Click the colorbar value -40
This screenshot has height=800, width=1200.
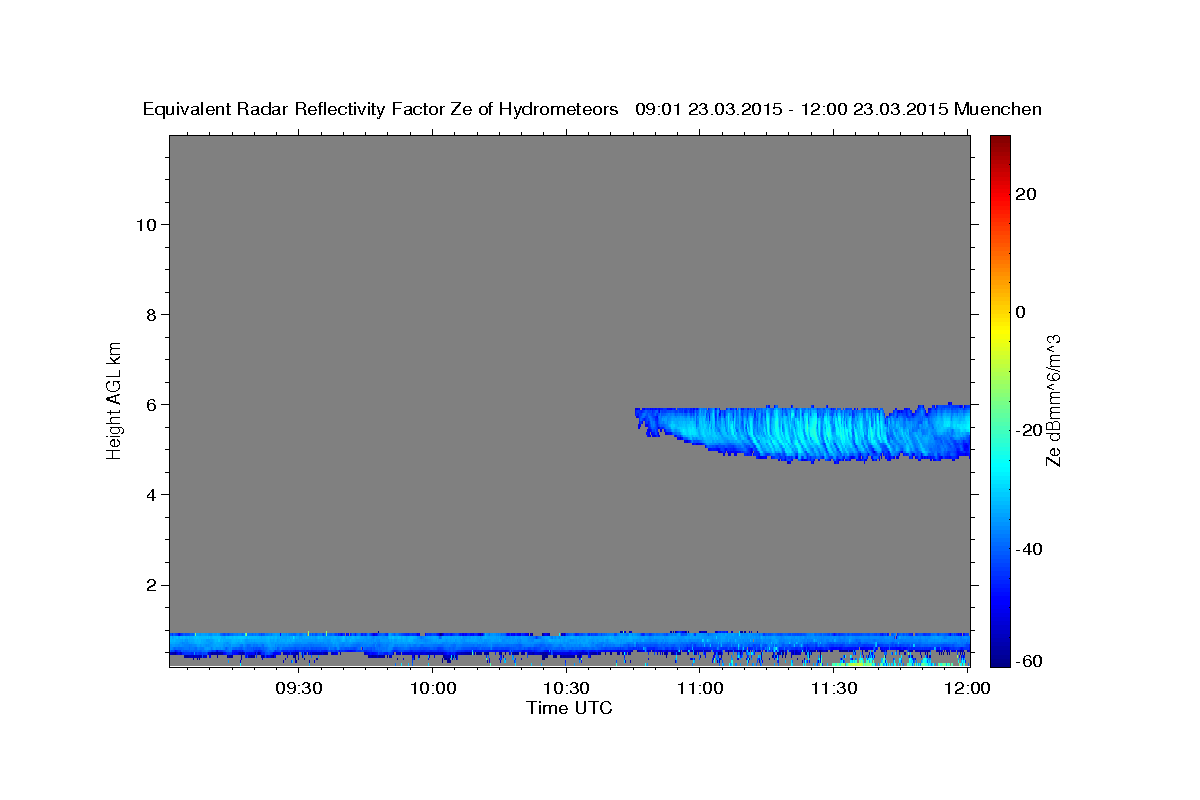coord(1029,549)
